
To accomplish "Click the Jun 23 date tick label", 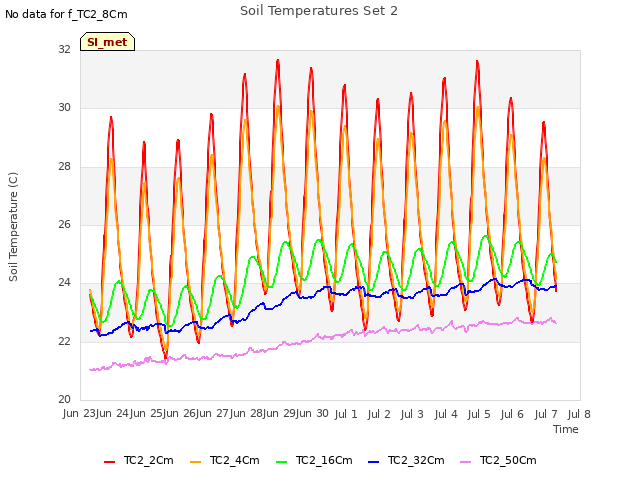I will [x=79, y=413].
